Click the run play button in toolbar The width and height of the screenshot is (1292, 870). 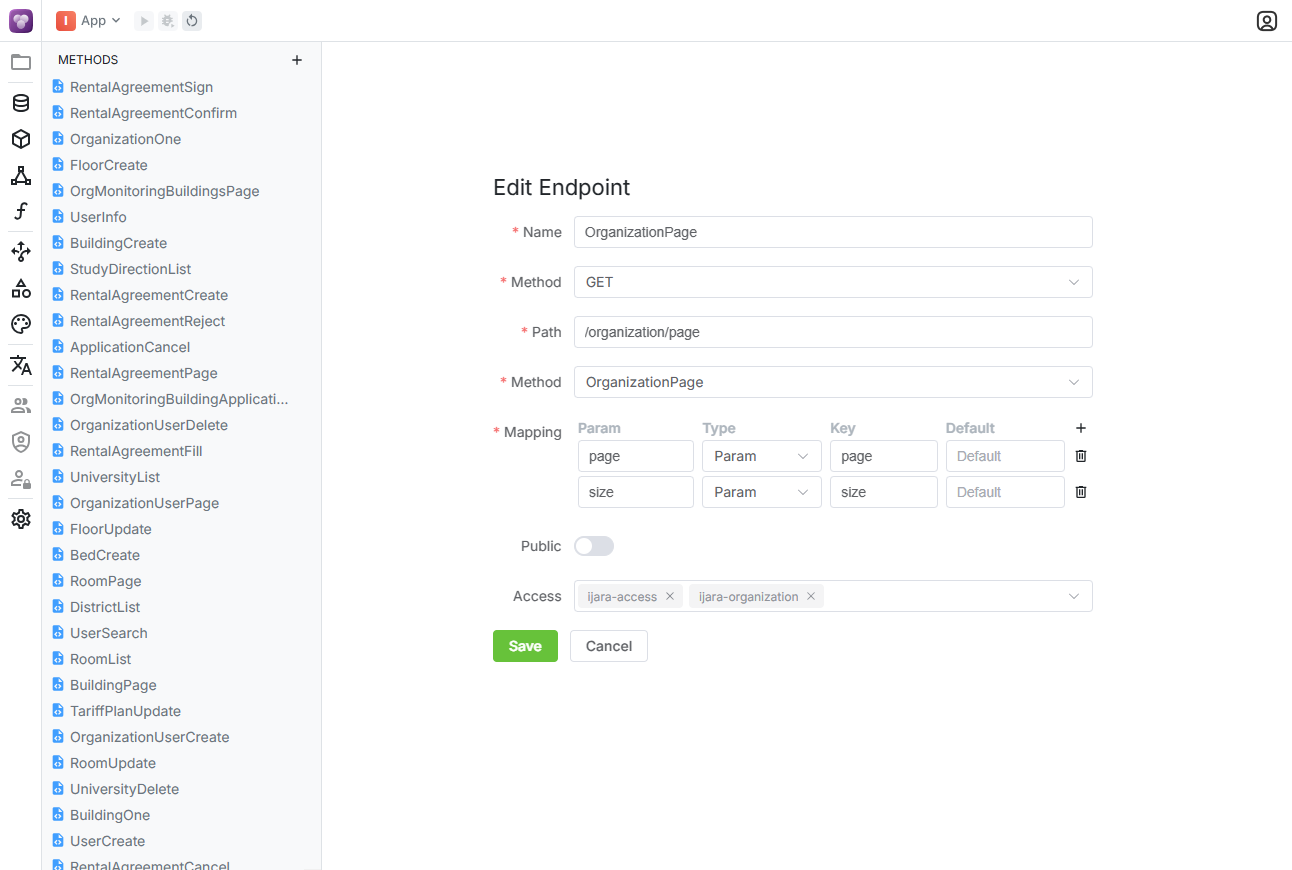[x=144, y=20]
